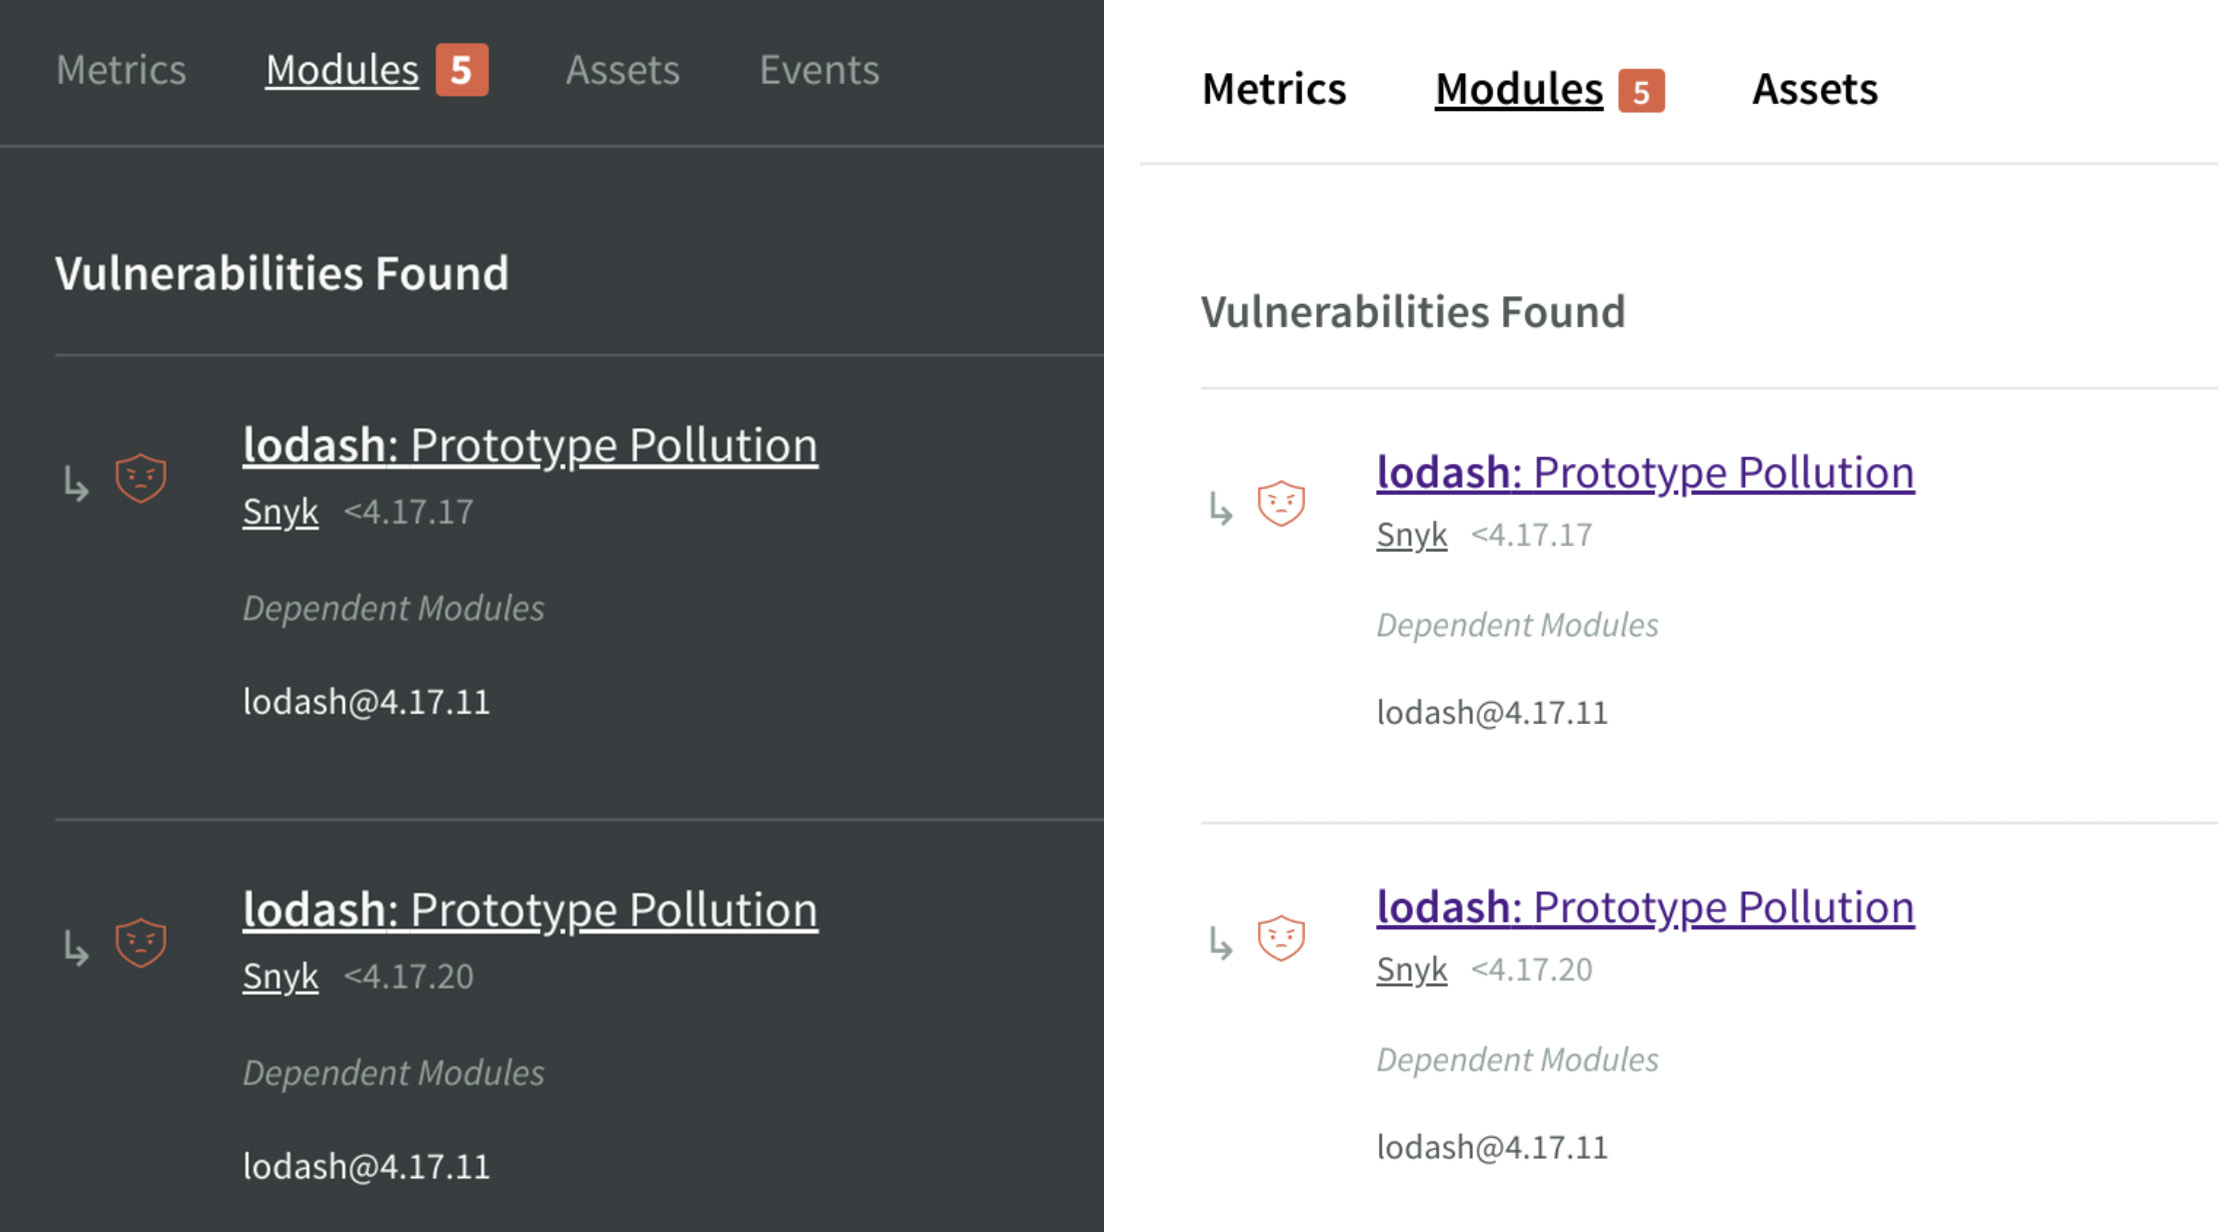Click arrow icon of second dark vulnerability
2224x1232 pixels.
point(76,948)
